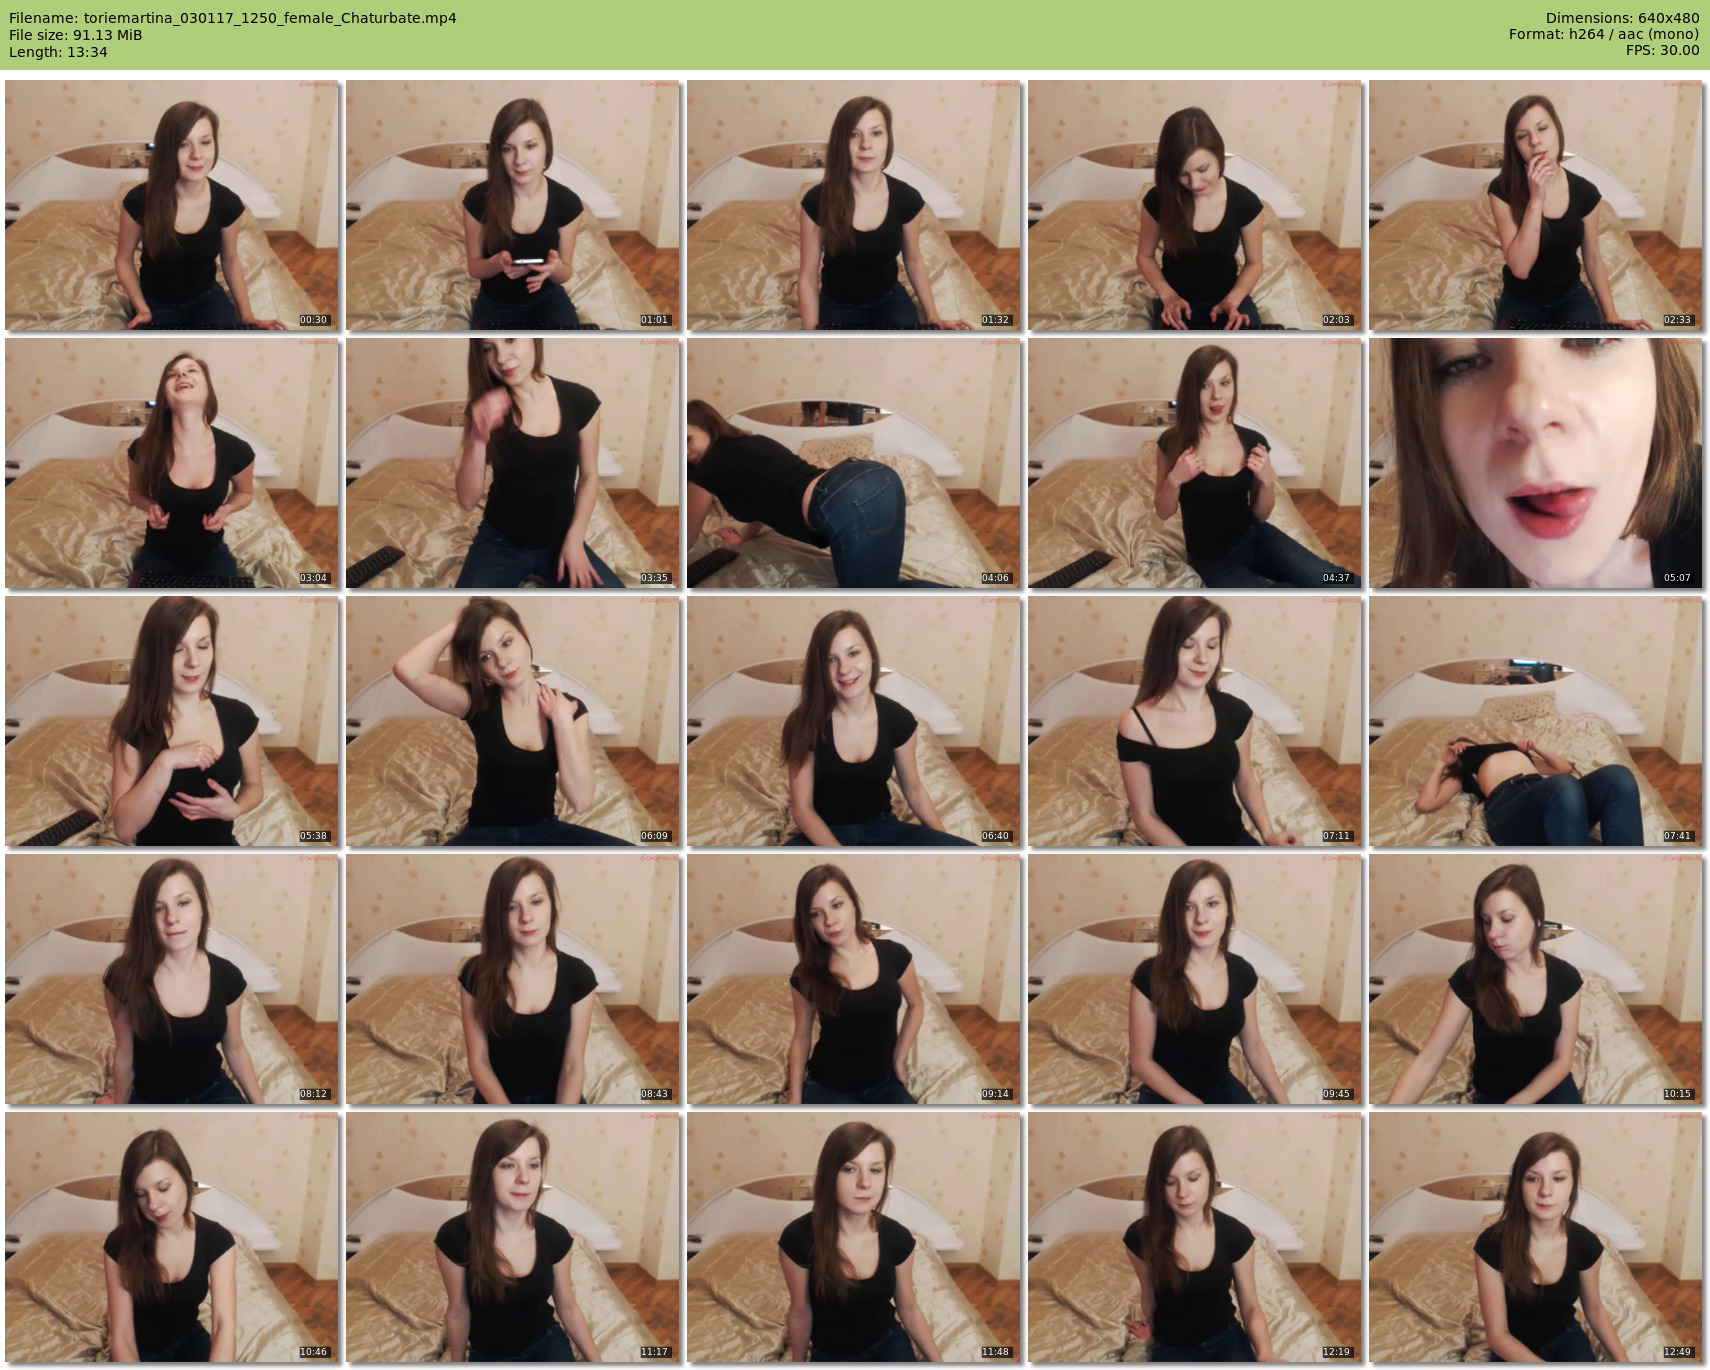Click the Length 13:34 text
The height and width of the screenshot is (1370, 1710).
point(58,52)
